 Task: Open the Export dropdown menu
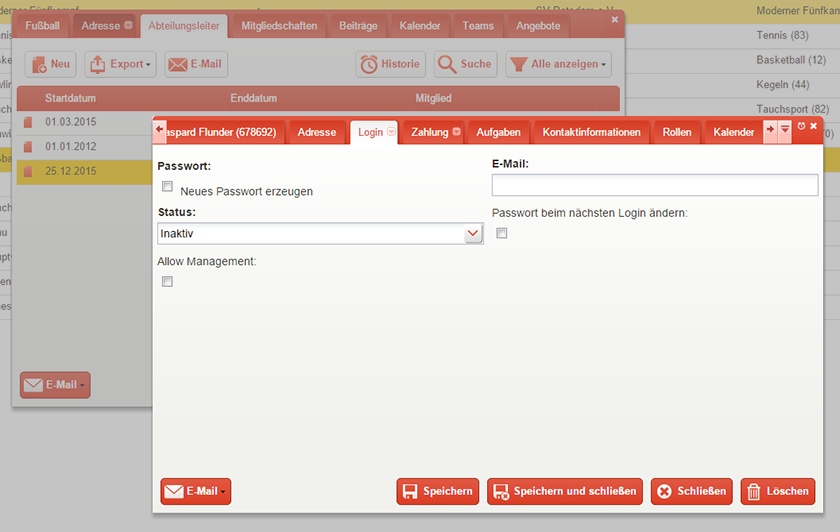(x=120, y=64)
